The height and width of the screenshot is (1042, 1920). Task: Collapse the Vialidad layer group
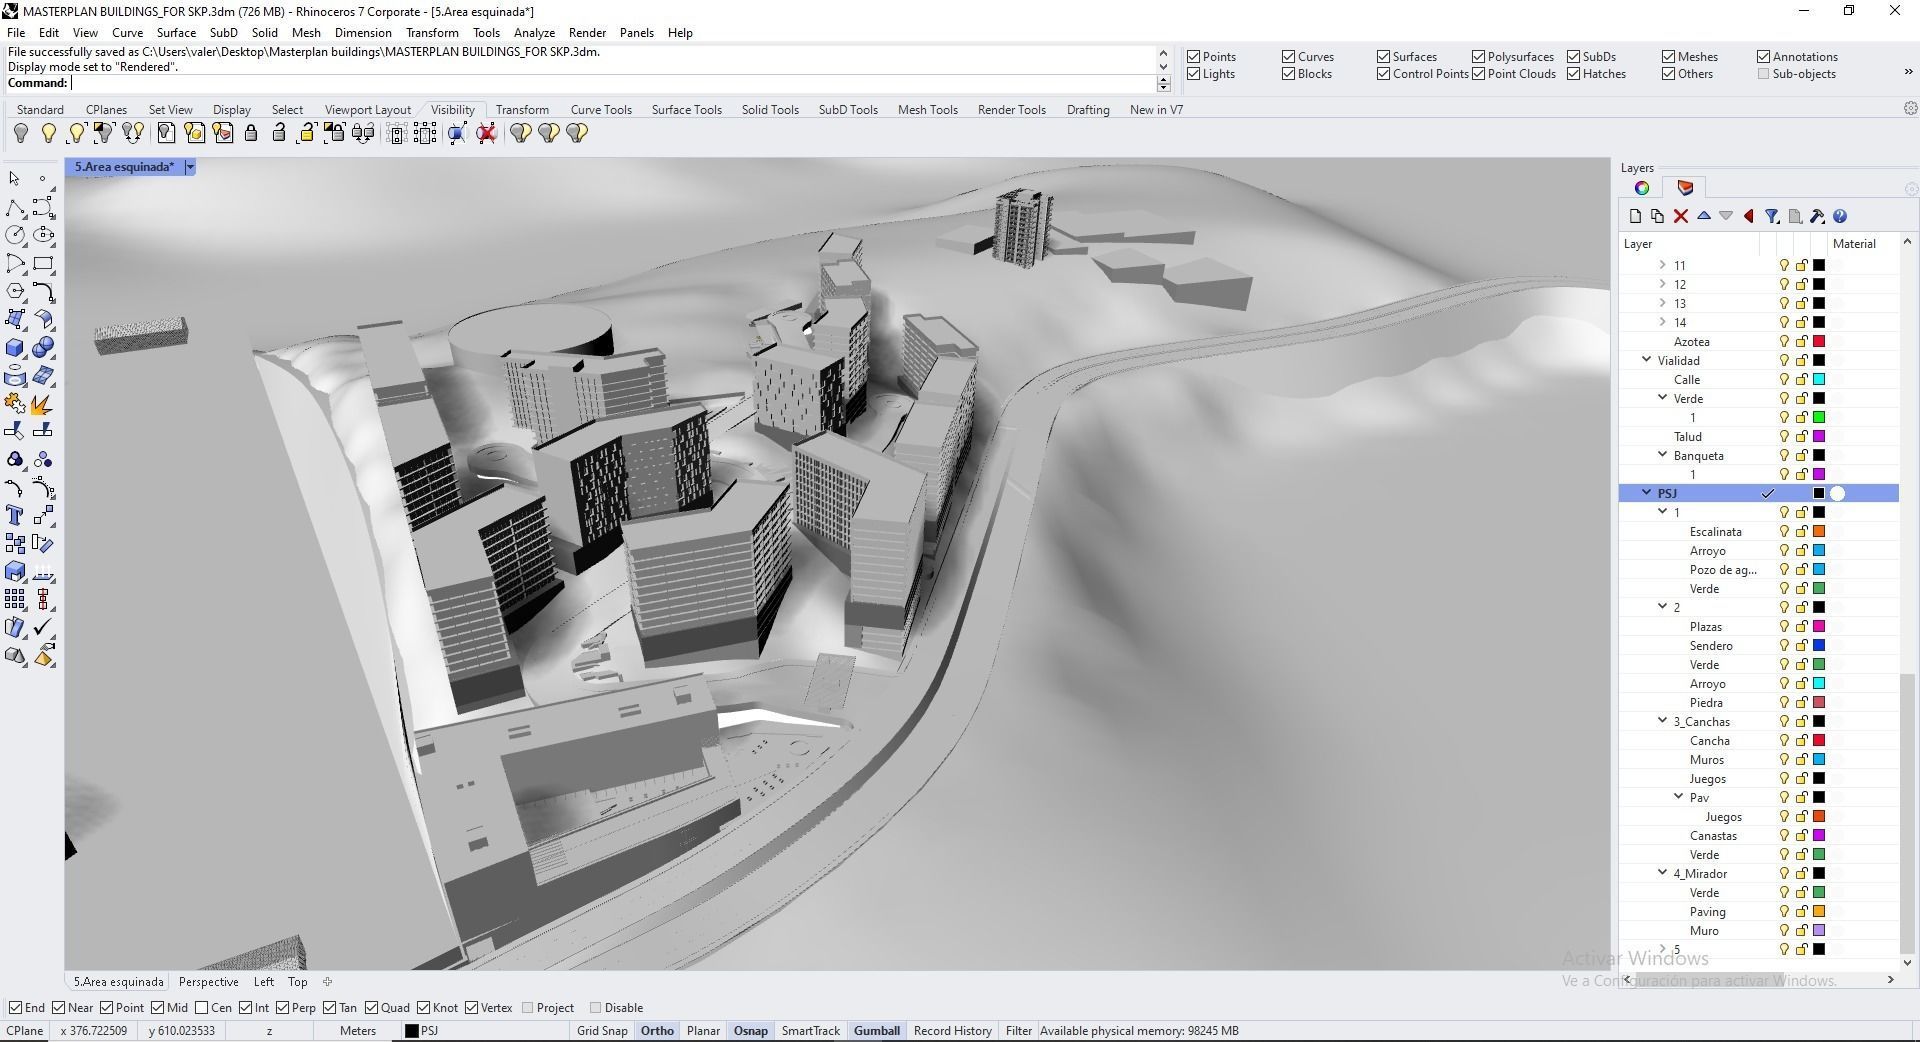click(x=1646, y=361)
